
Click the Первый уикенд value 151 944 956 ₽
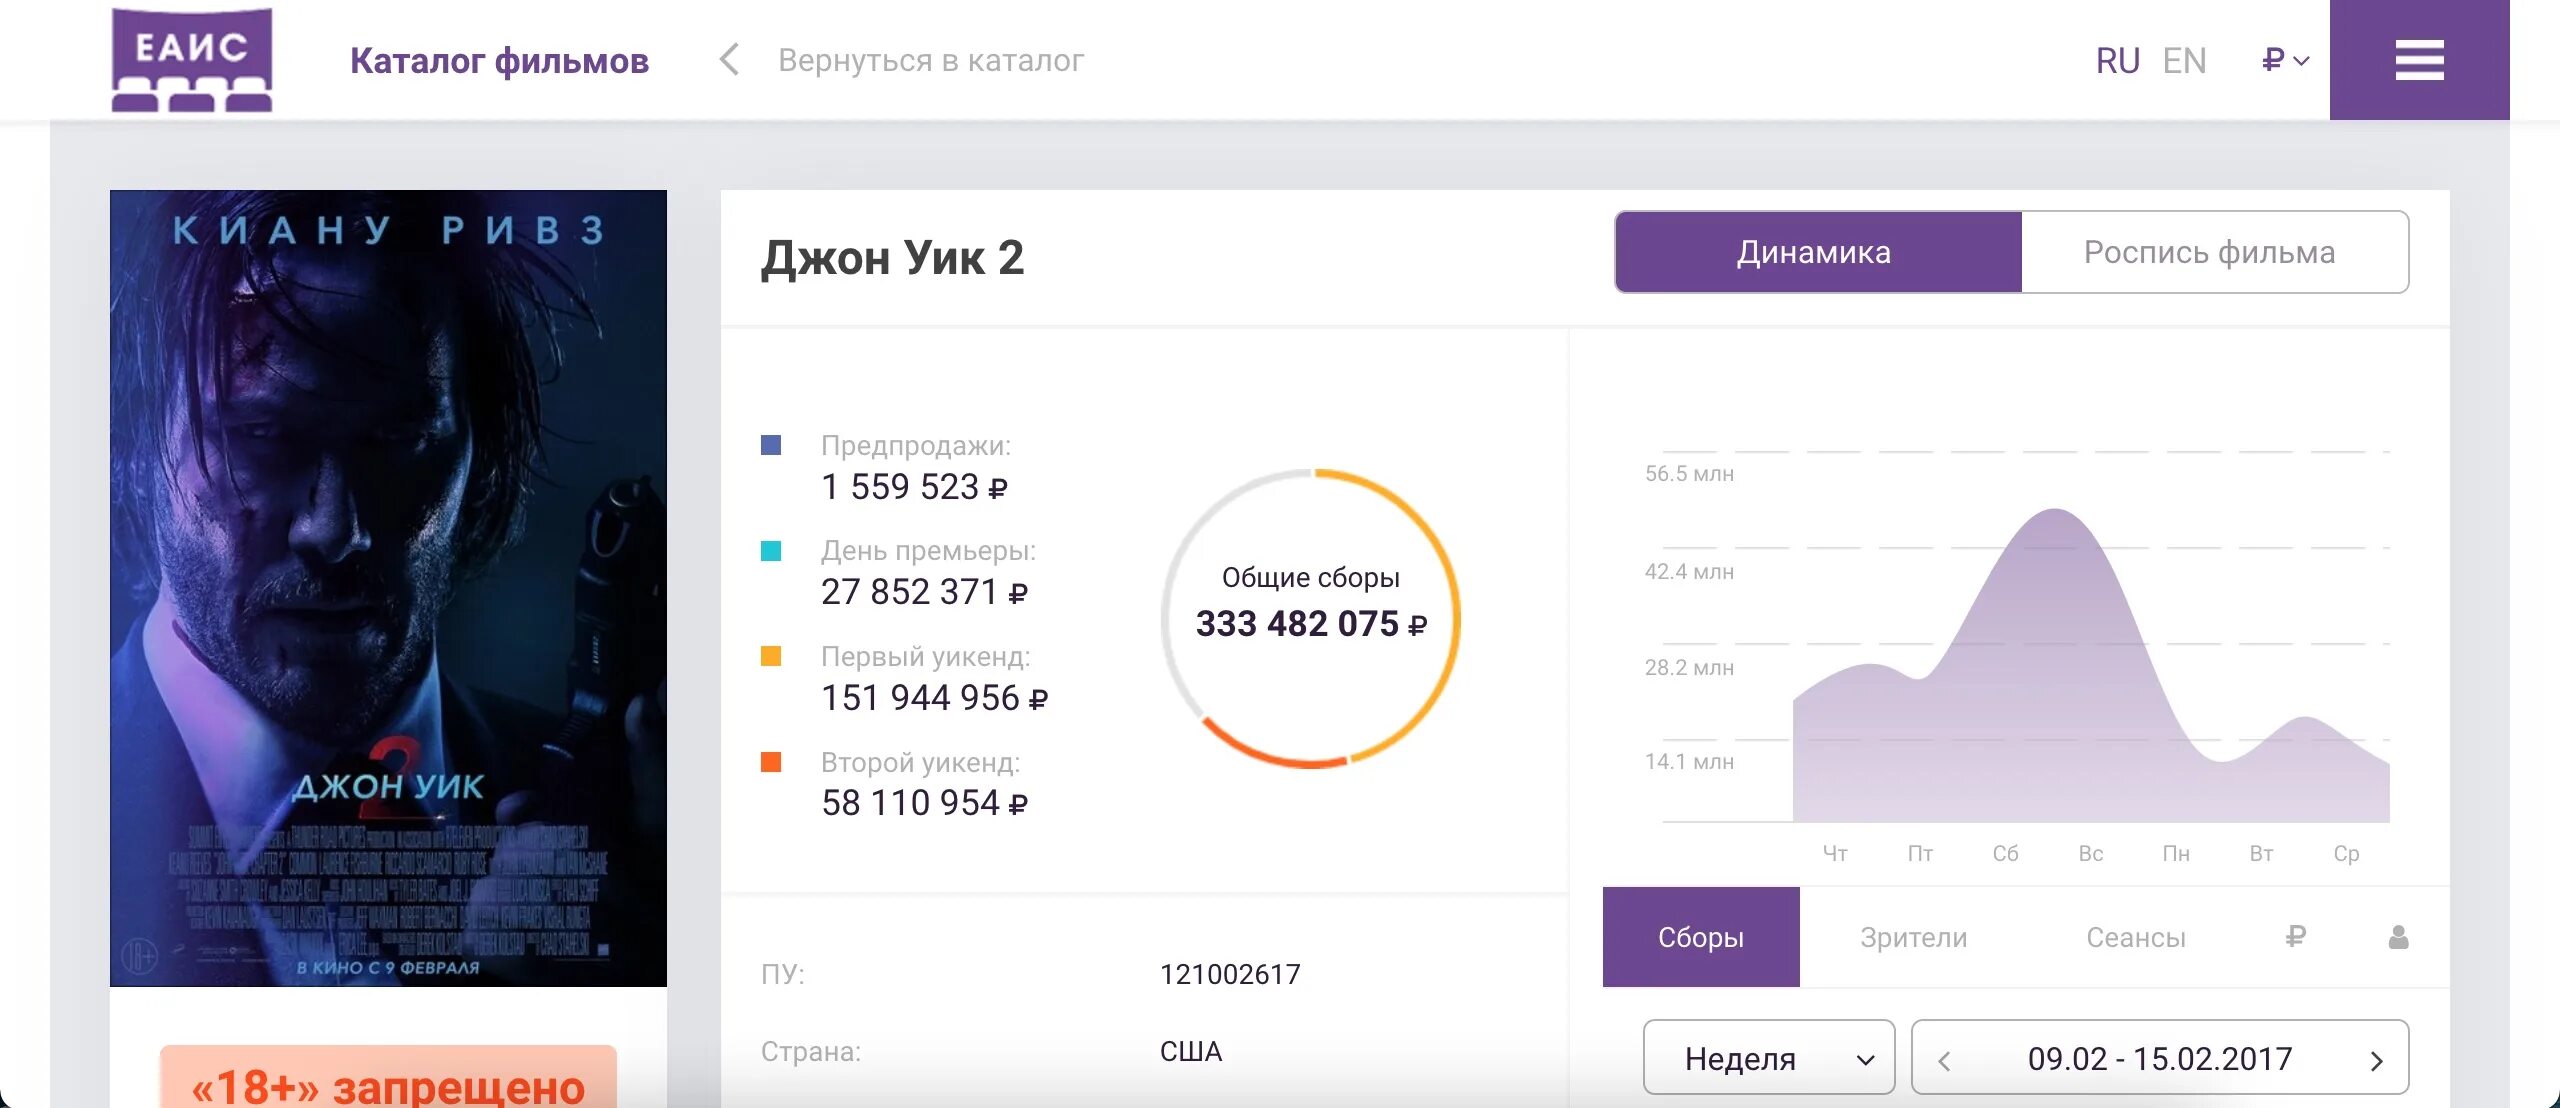coord(934,698)
